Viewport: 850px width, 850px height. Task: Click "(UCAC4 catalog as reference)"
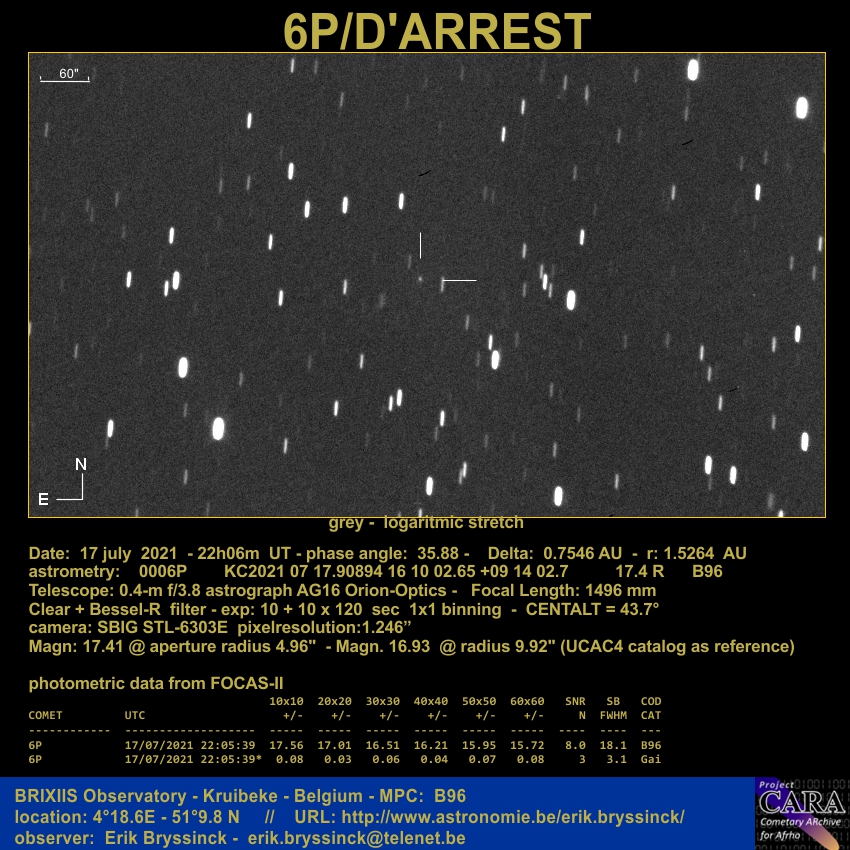coord(677,647)
